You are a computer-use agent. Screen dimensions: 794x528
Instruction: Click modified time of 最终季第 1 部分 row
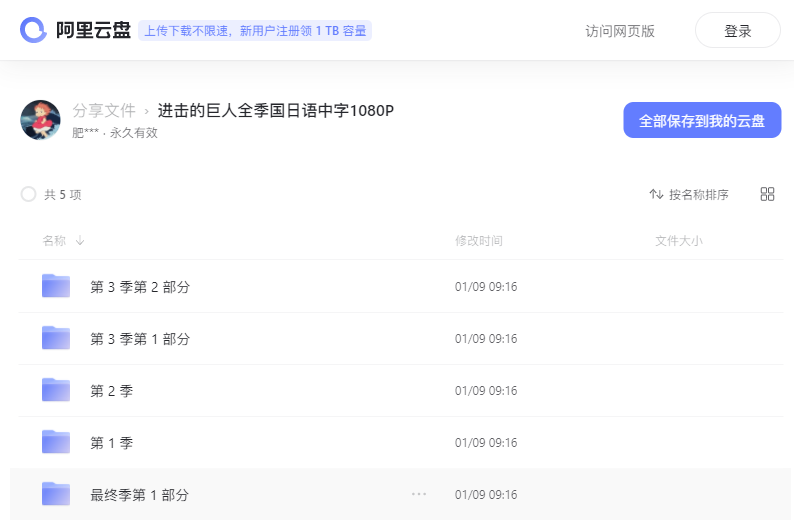[x=486, y=495]
